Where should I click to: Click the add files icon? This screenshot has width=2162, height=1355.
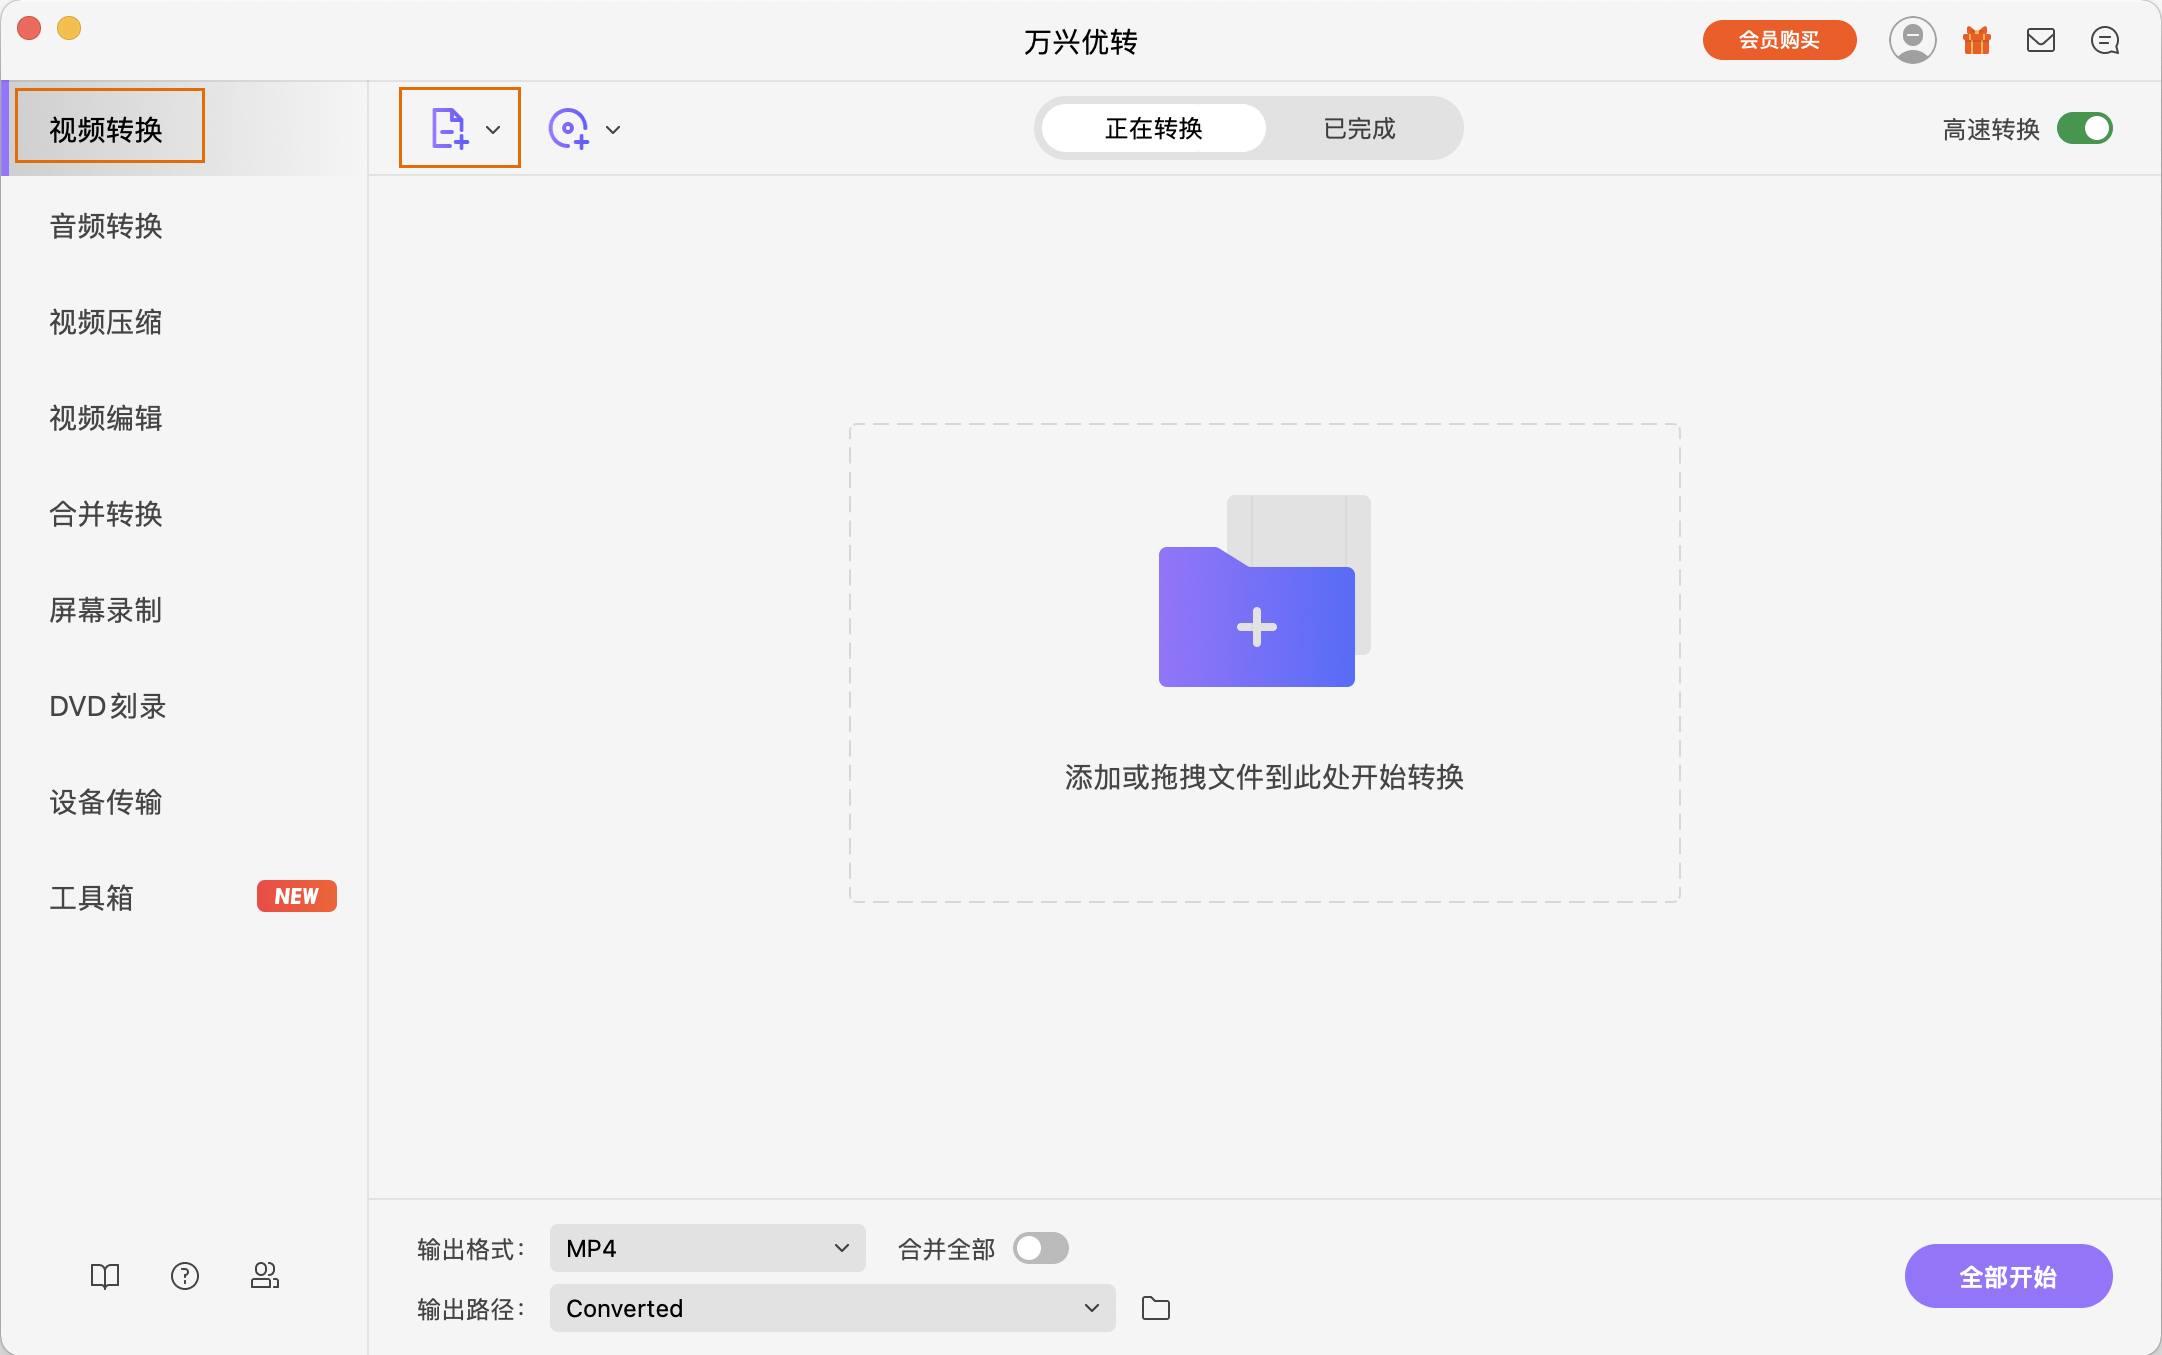click(447, 127)
